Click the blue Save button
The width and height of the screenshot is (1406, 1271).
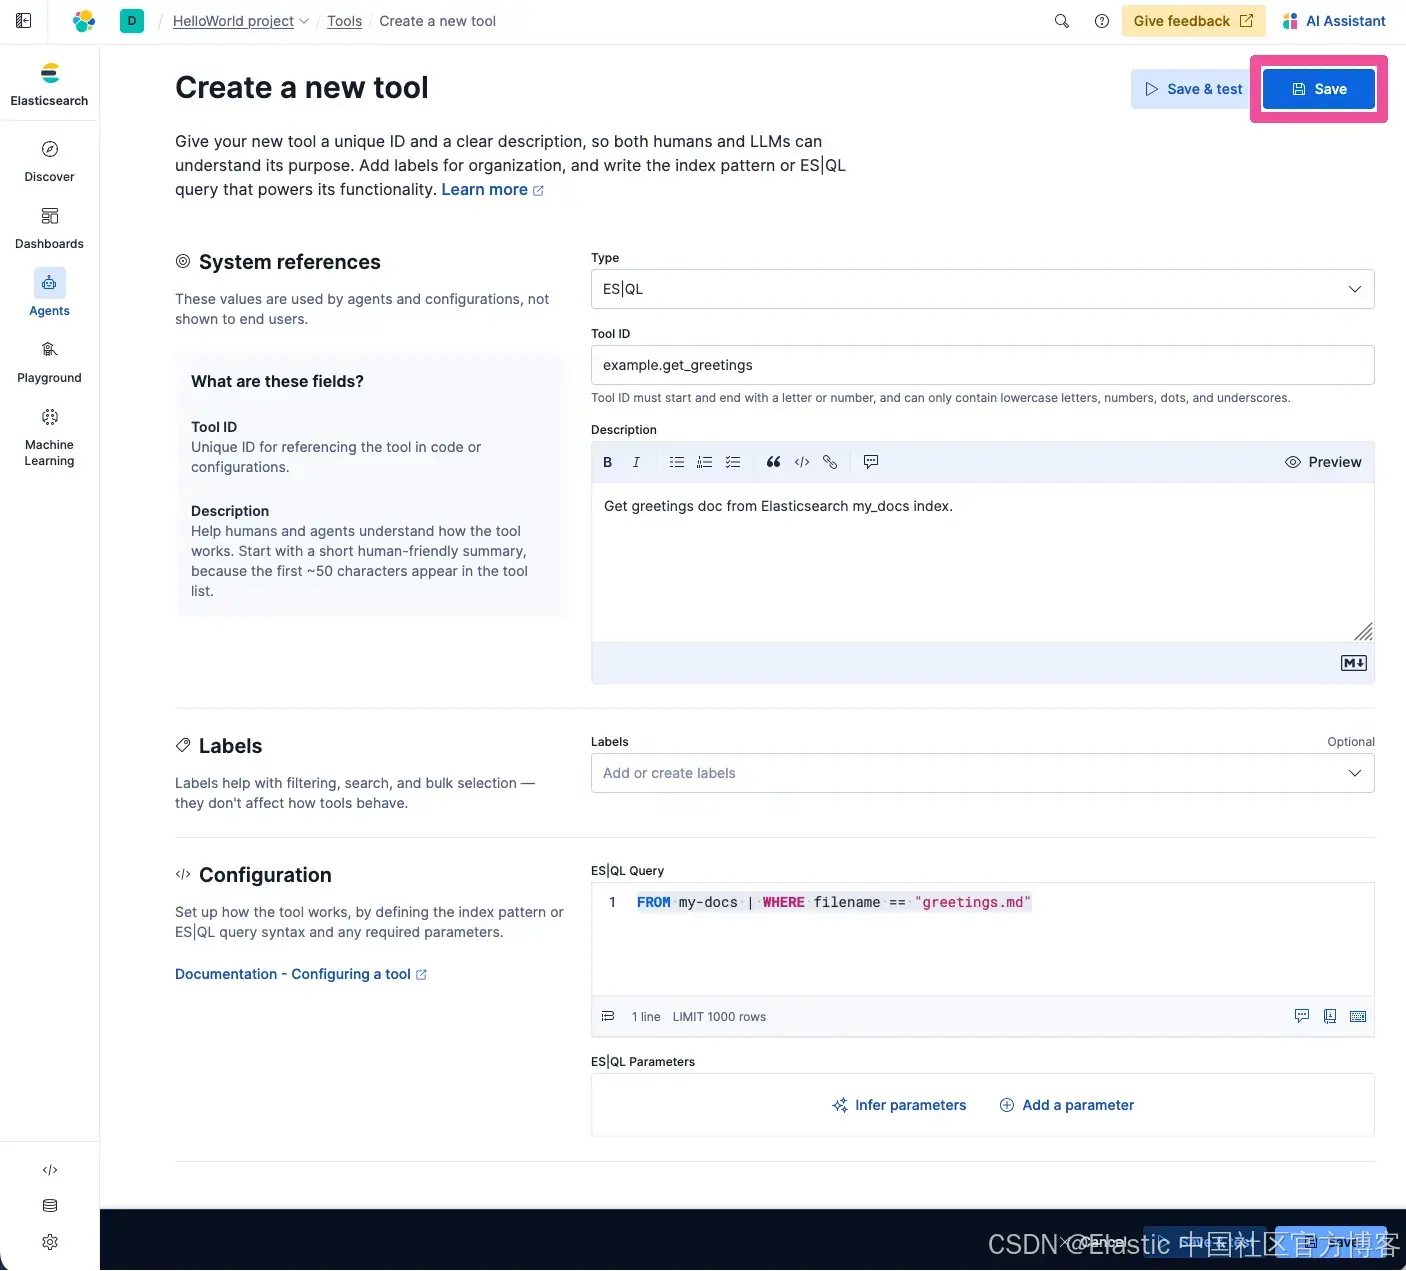(1319, 89)
